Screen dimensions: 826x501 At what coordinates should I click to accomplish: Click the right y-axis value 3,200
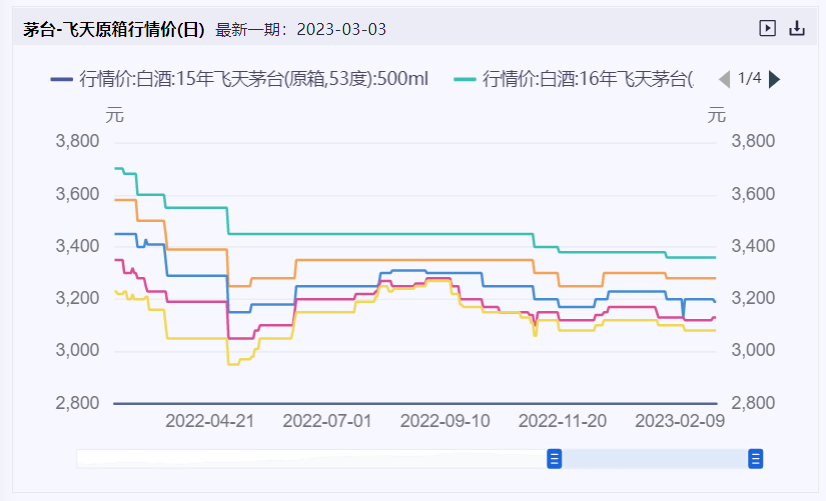(x=753, y=298)
